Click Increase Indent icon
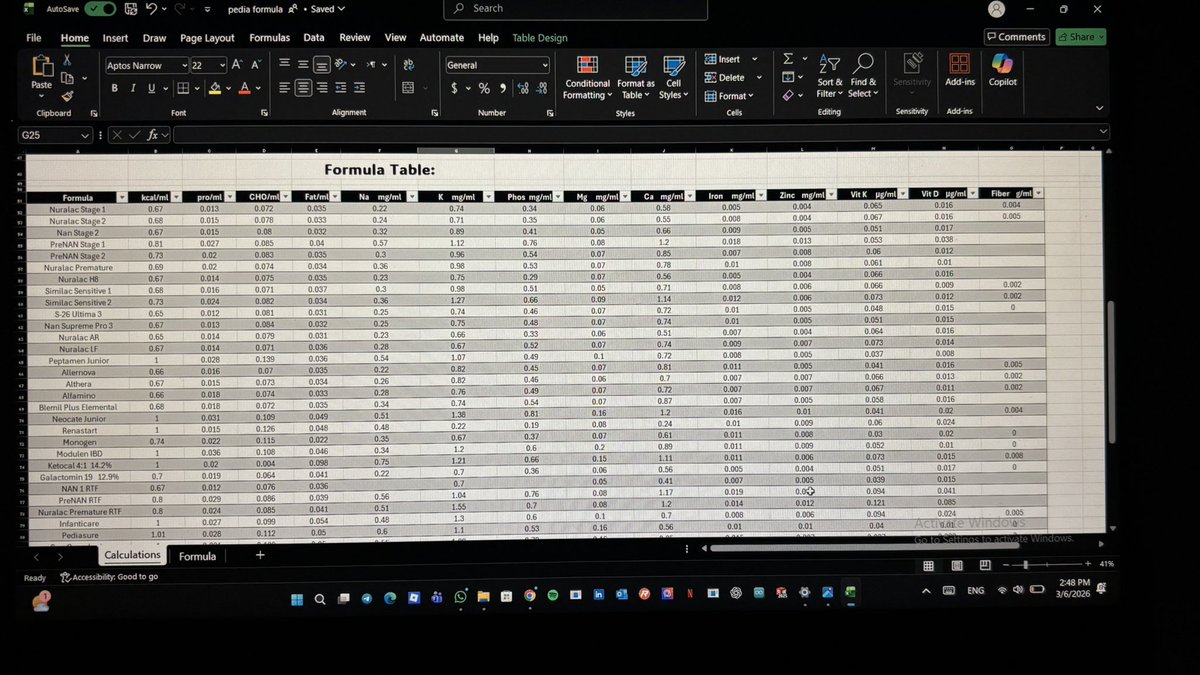Image resolution: width=1200 pixels, height=675 pixels. tap(360, 88)
